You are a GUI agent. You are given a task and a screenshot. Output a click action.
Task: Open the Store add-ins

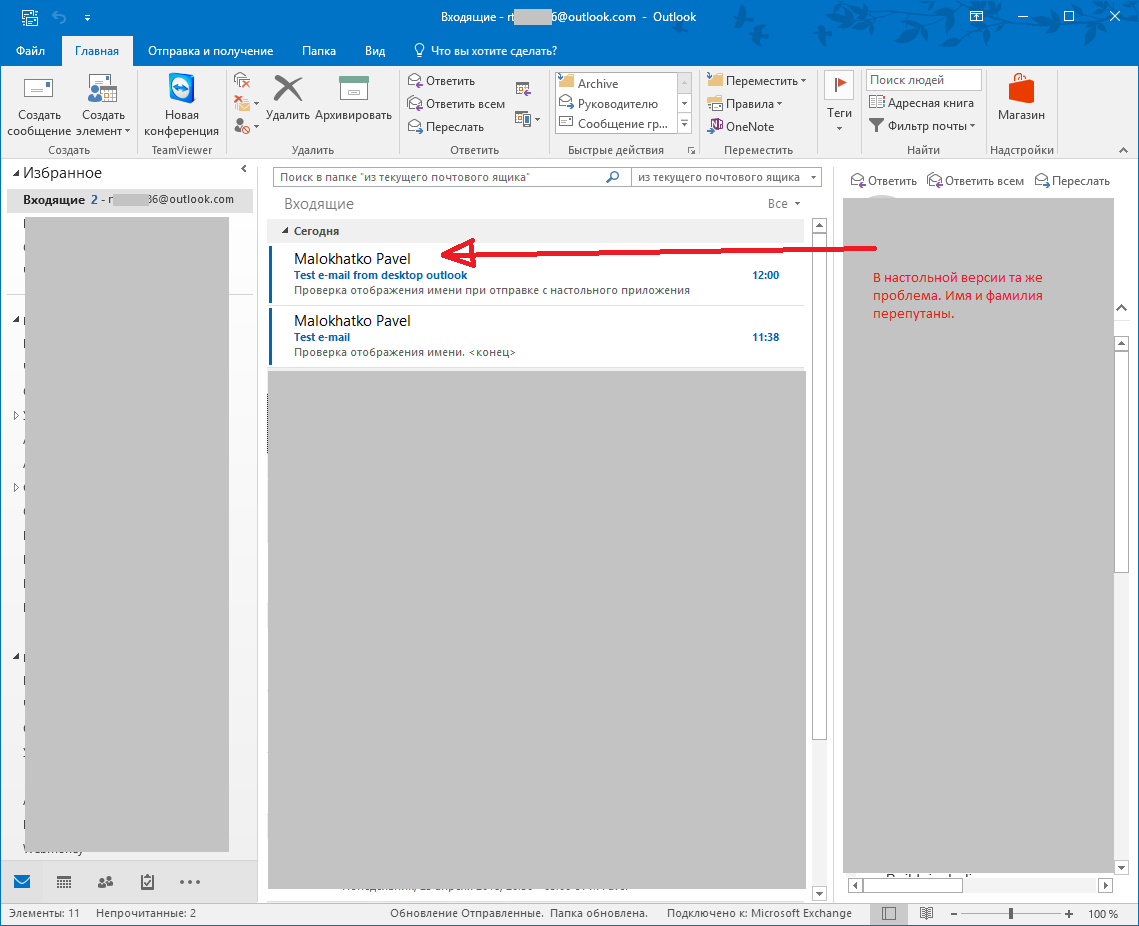point(1021,97)
